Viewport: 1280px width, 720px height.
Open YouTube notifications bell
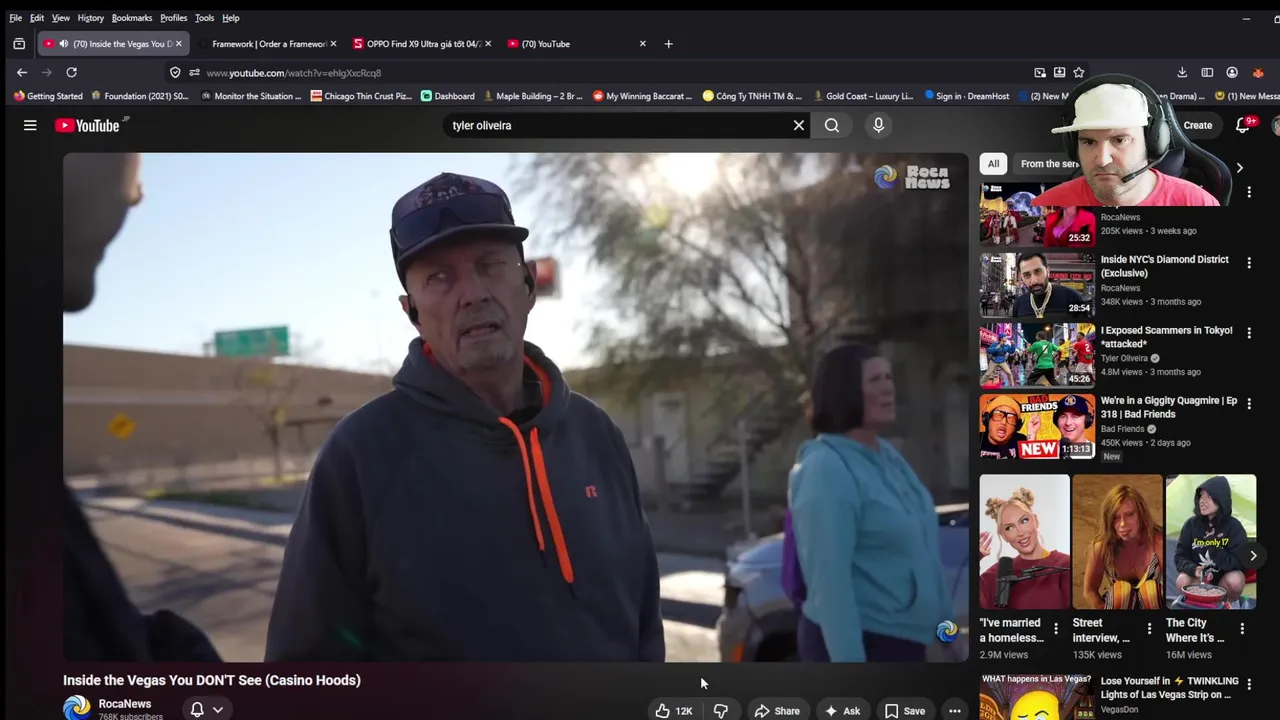coord(1243,125)
